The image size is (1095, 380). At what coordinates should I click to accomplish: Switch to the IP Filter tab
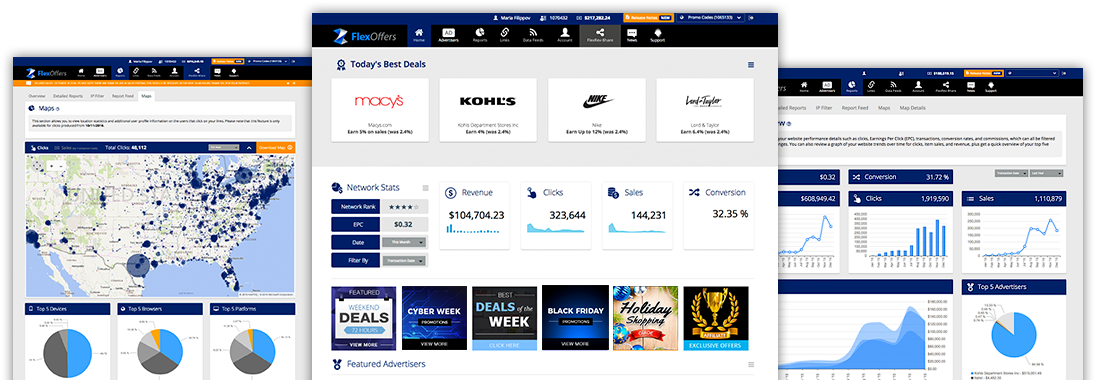tap(97, 96)
